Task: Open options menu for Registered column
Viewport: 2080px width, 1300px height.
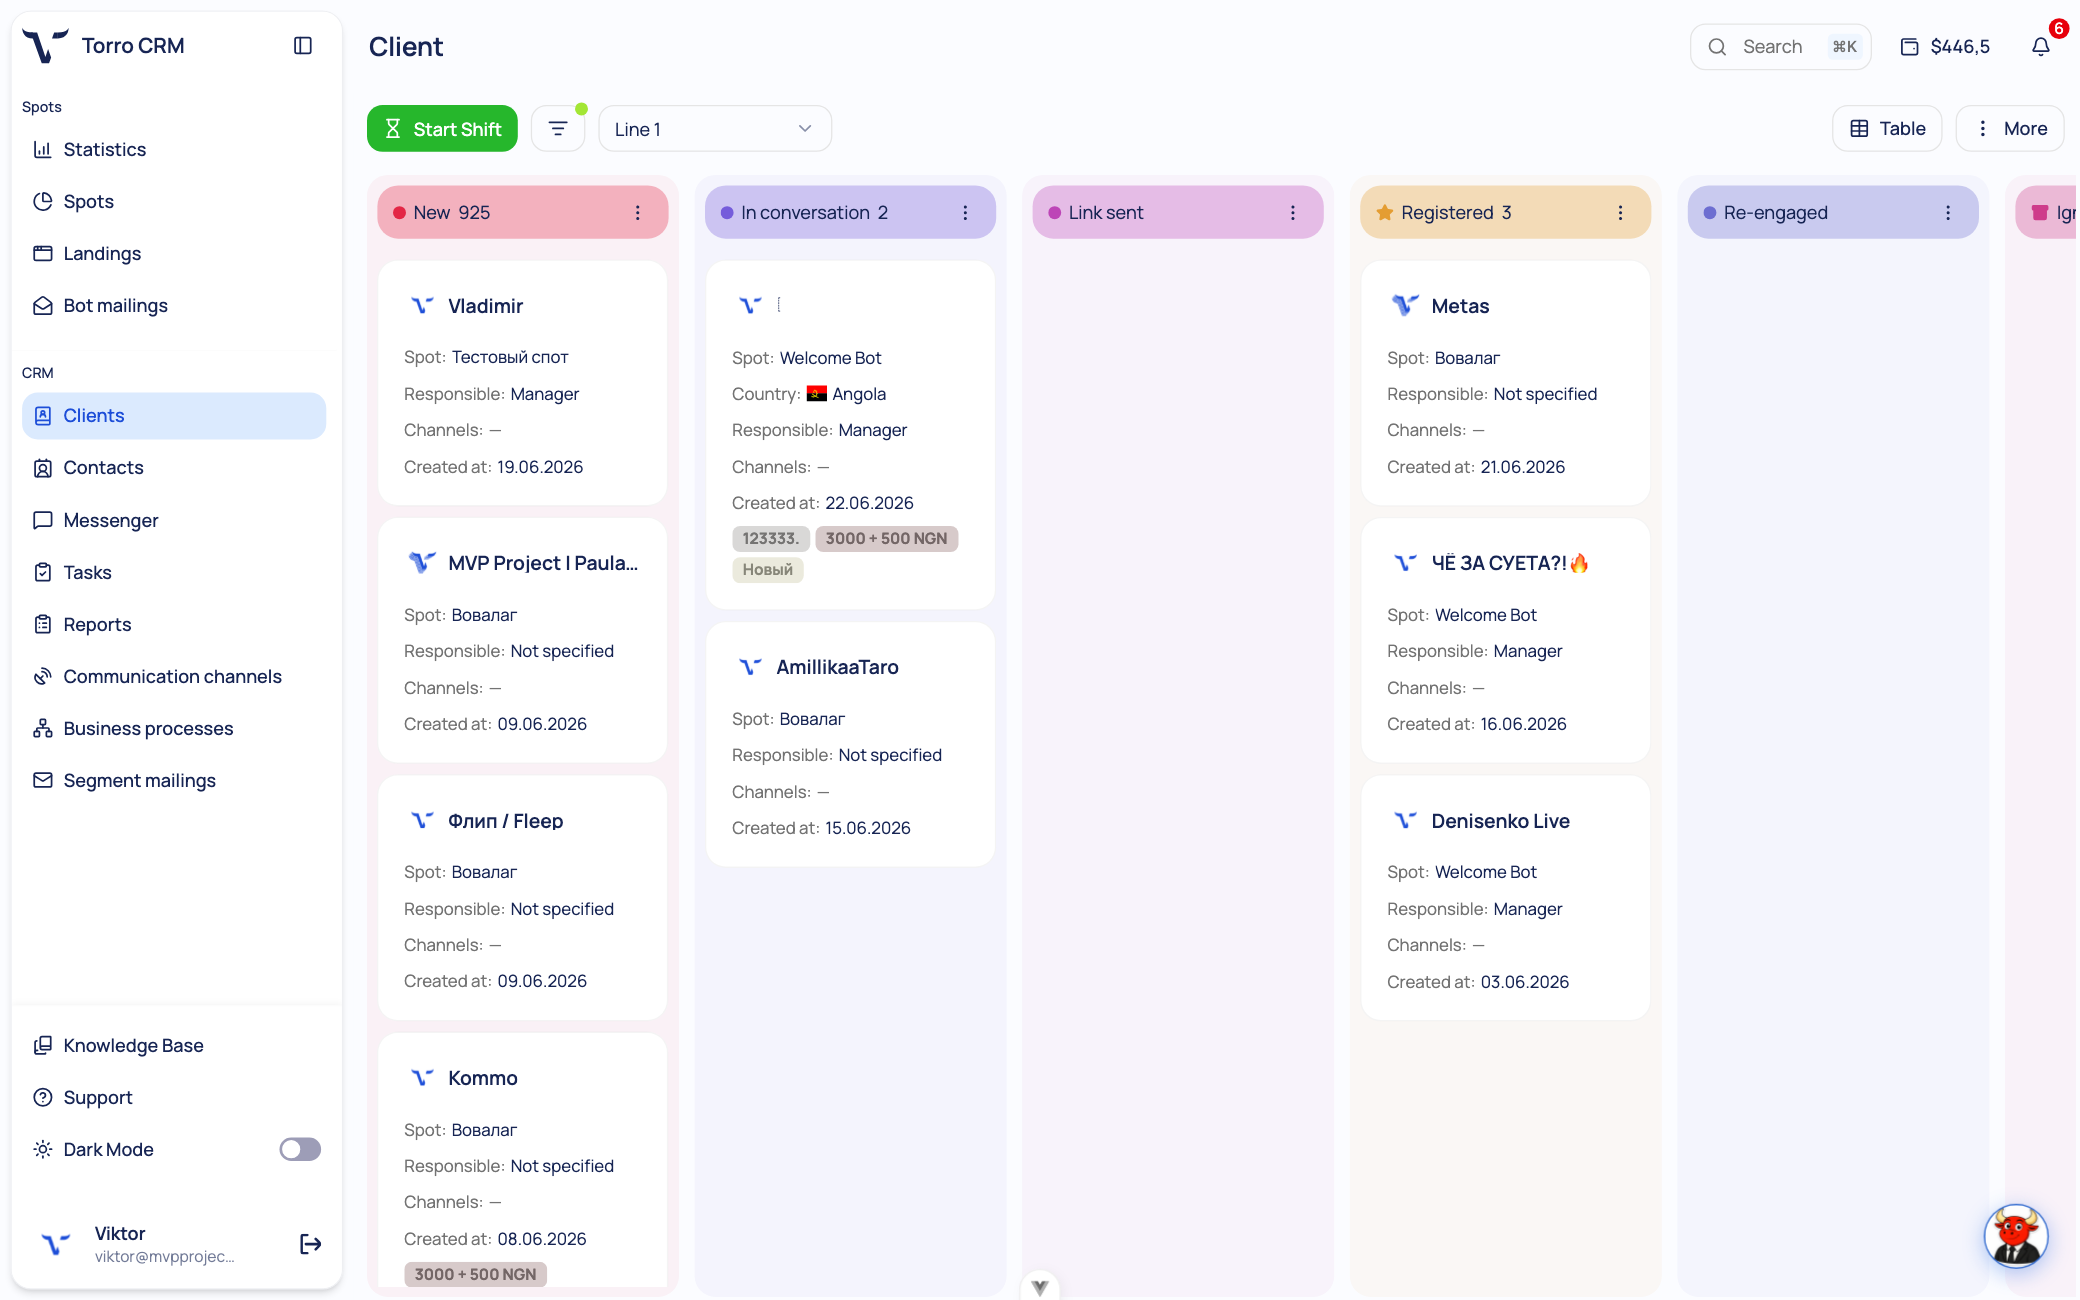Action: (1621, 213)
